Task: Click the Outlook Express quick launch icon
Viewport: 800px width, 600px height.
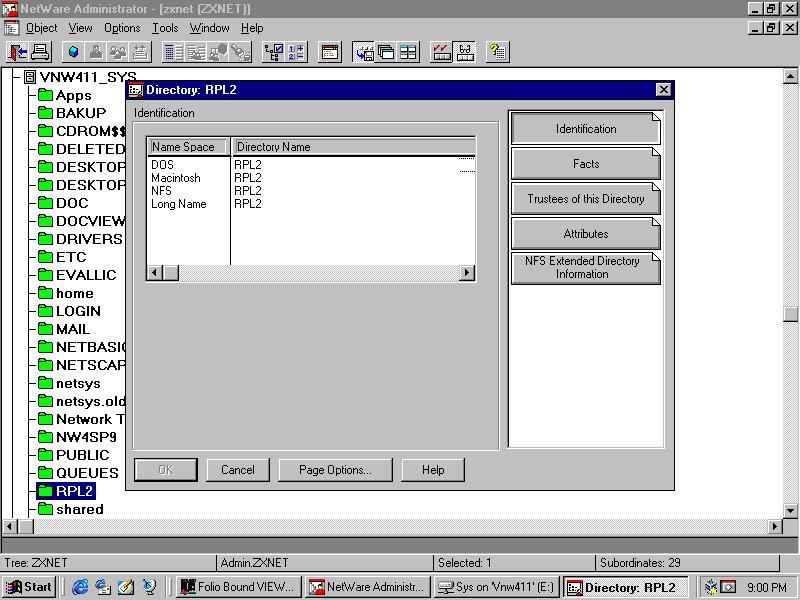Action: pos(103,587)
